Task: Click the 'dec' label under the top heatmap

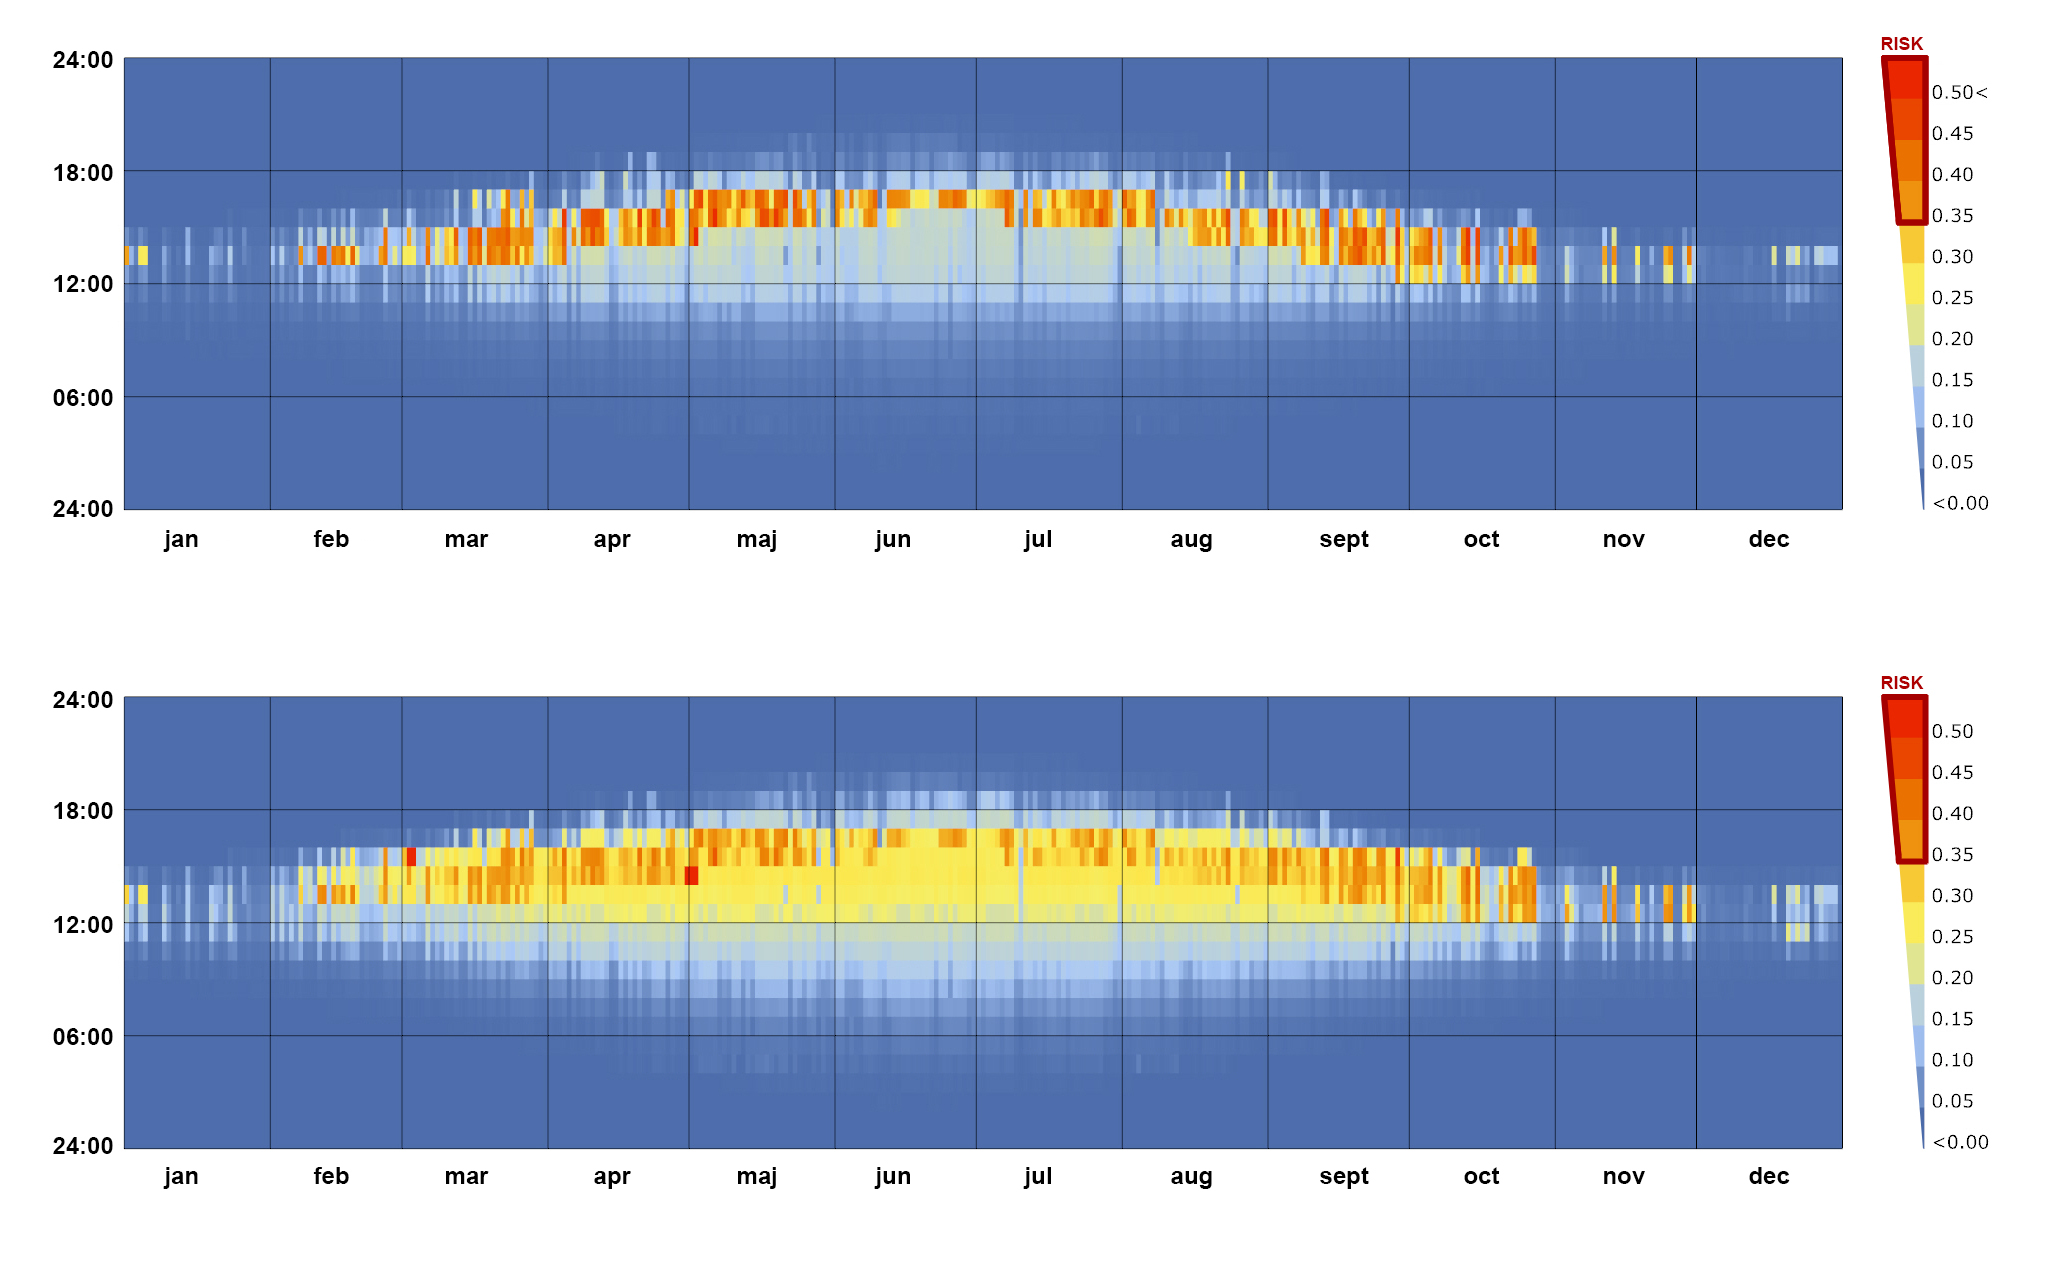Action: pyautogui.click(x=1768, y=539)
